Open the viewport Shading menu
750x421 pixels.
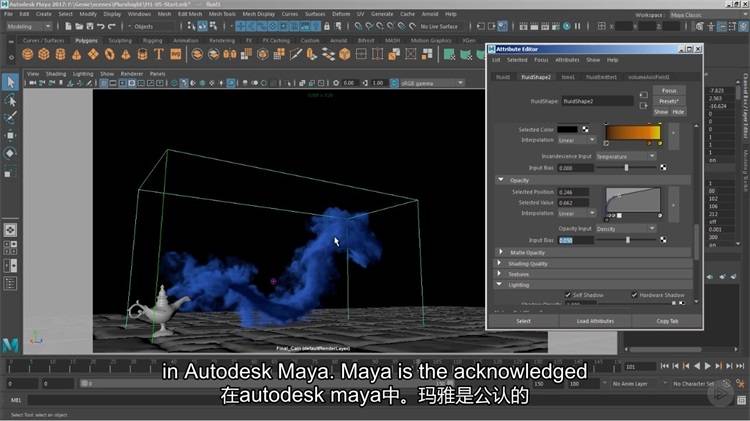[56, 74]
